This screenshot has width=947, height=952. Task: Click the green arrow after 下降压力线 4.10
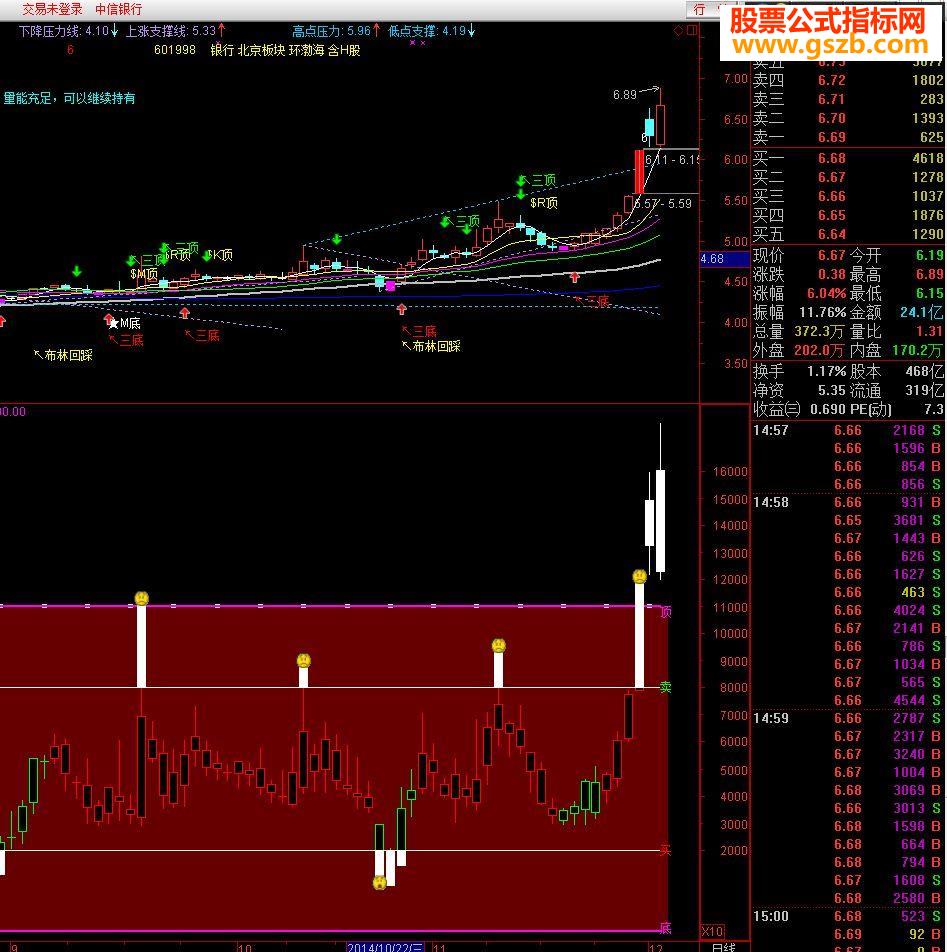pos(114,30)
